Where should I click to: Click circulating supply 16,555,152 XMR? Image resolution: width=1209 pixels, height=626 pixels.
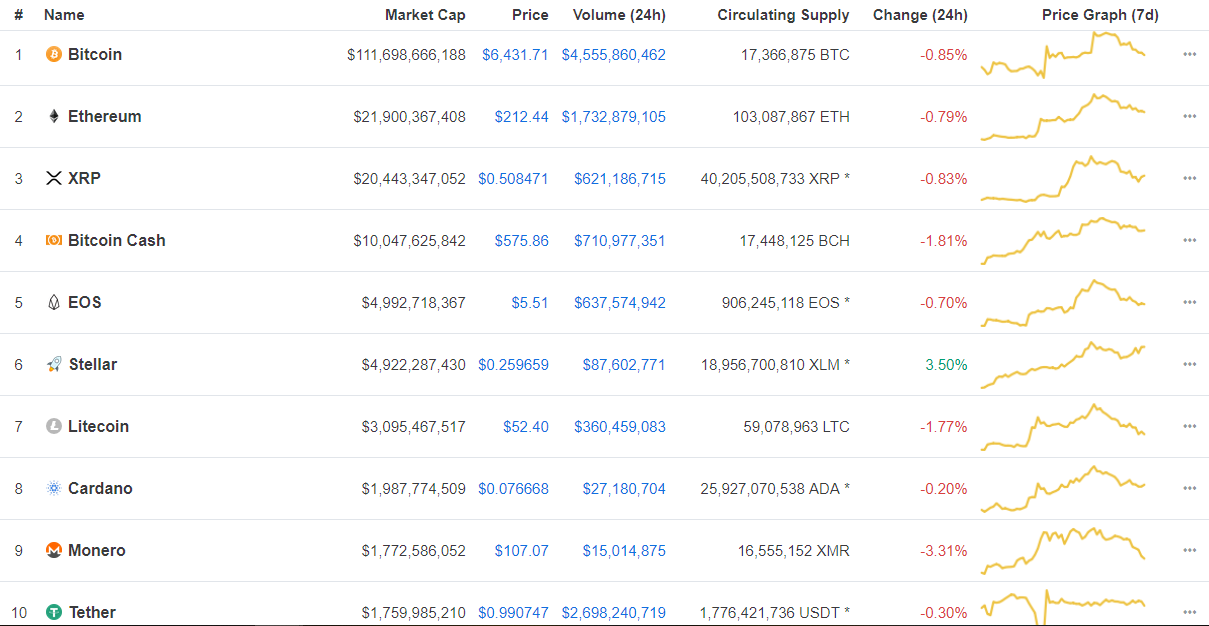click(795, 551)
